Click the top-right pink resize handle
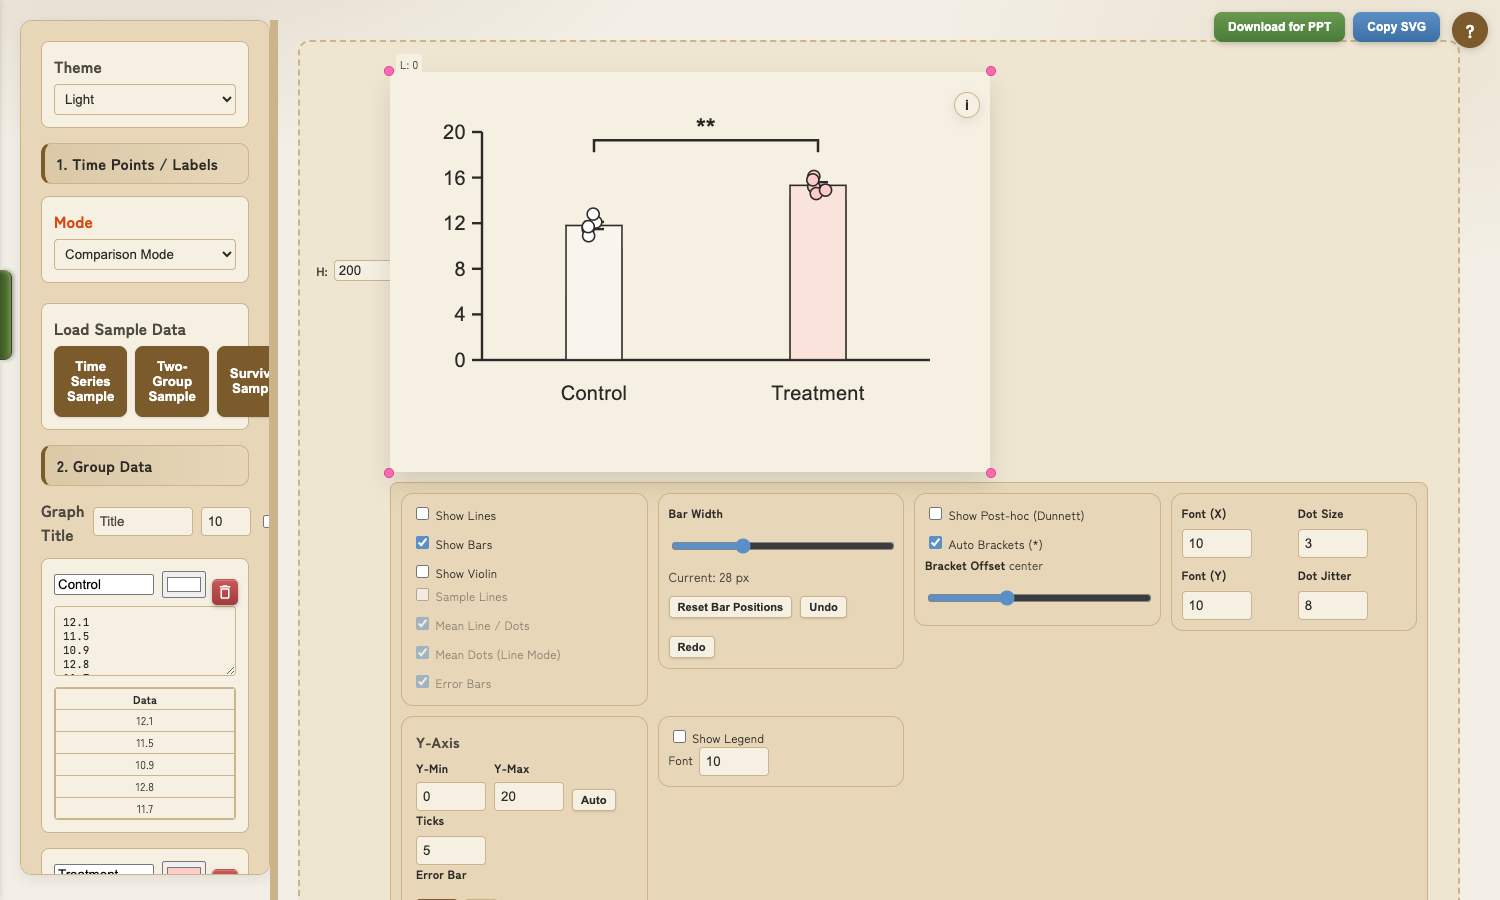This screenshot has height=900, width=1500. click(991, 71)
